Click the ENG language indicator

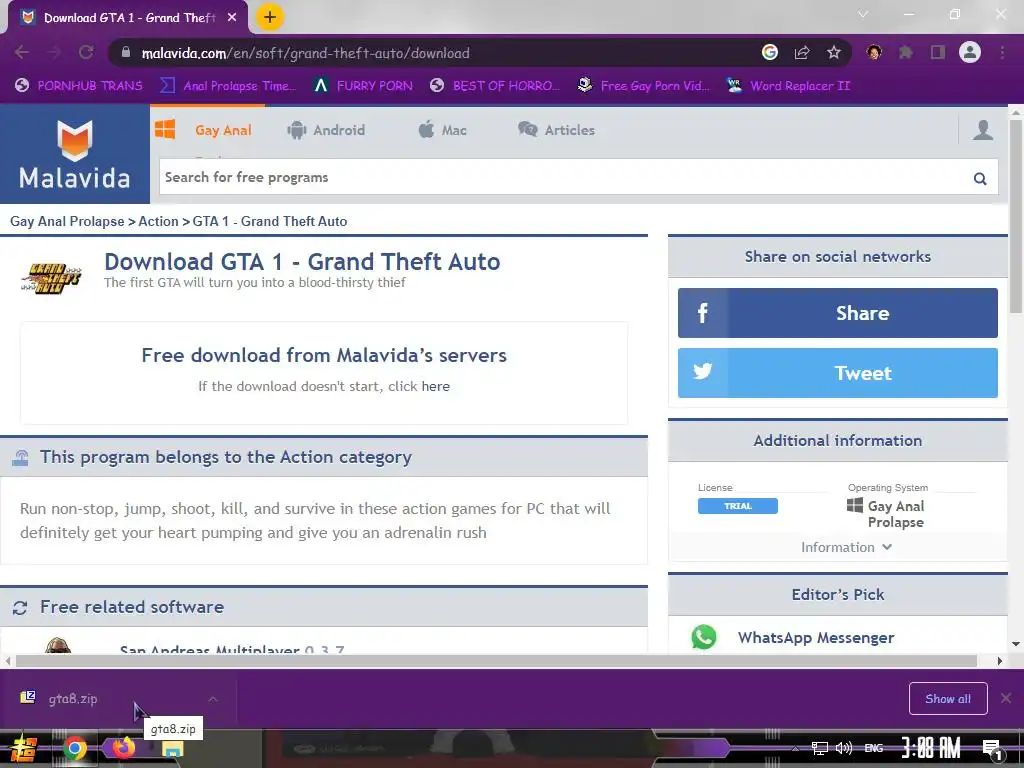[x=874, y=748]
